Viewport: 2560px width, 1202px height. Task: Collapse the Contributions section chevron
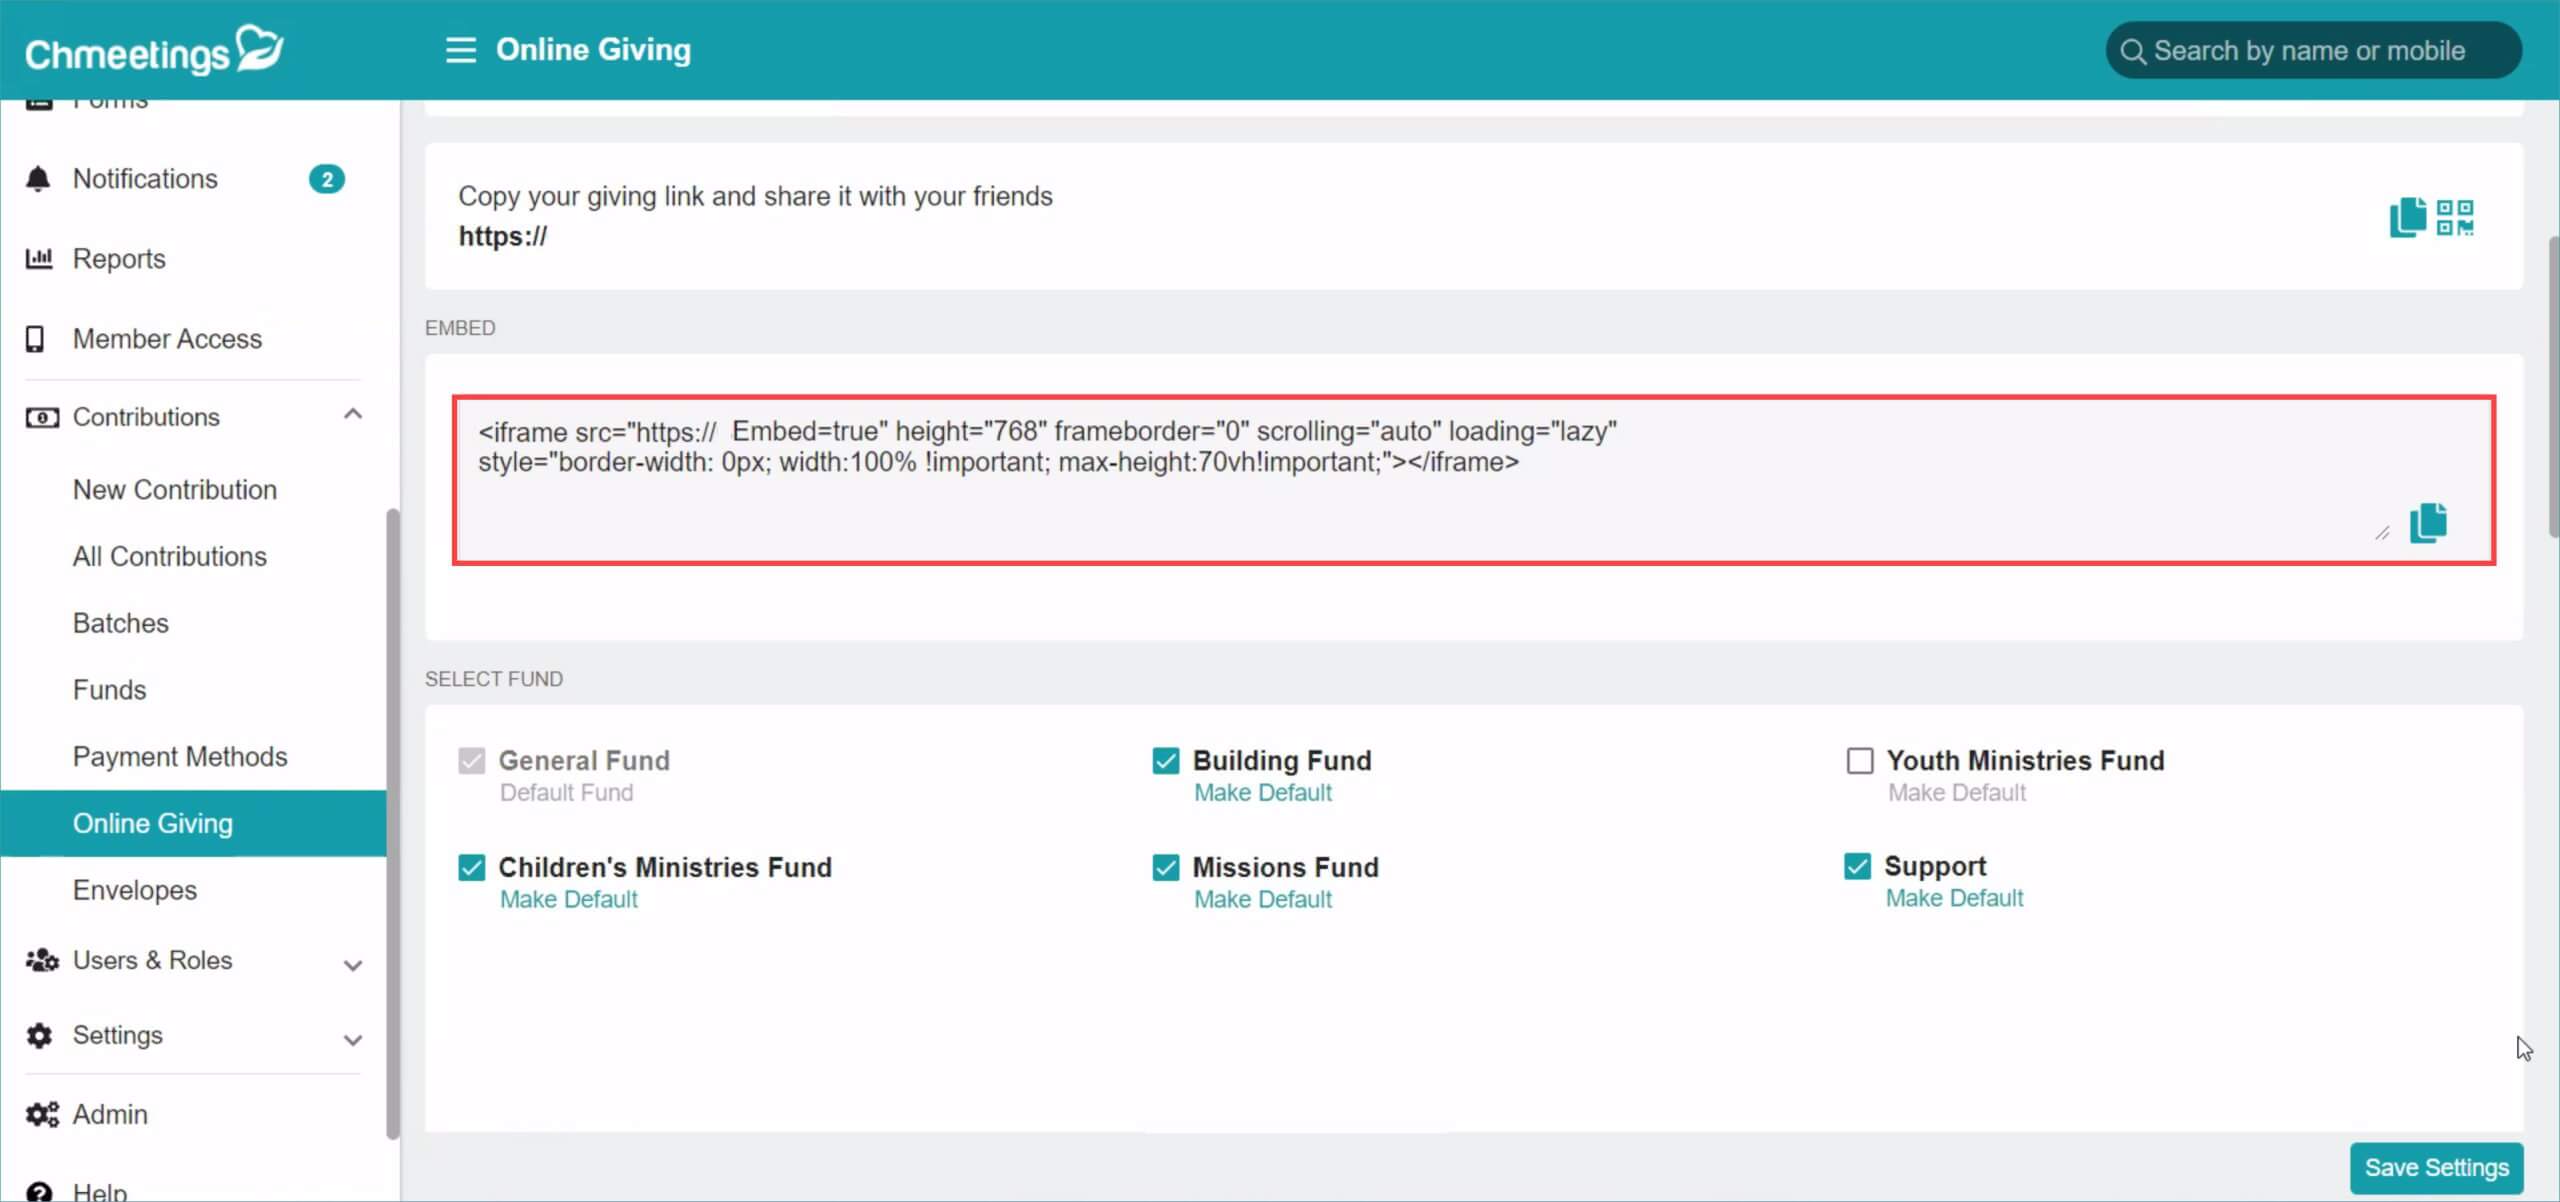click(x=352, y=414)
